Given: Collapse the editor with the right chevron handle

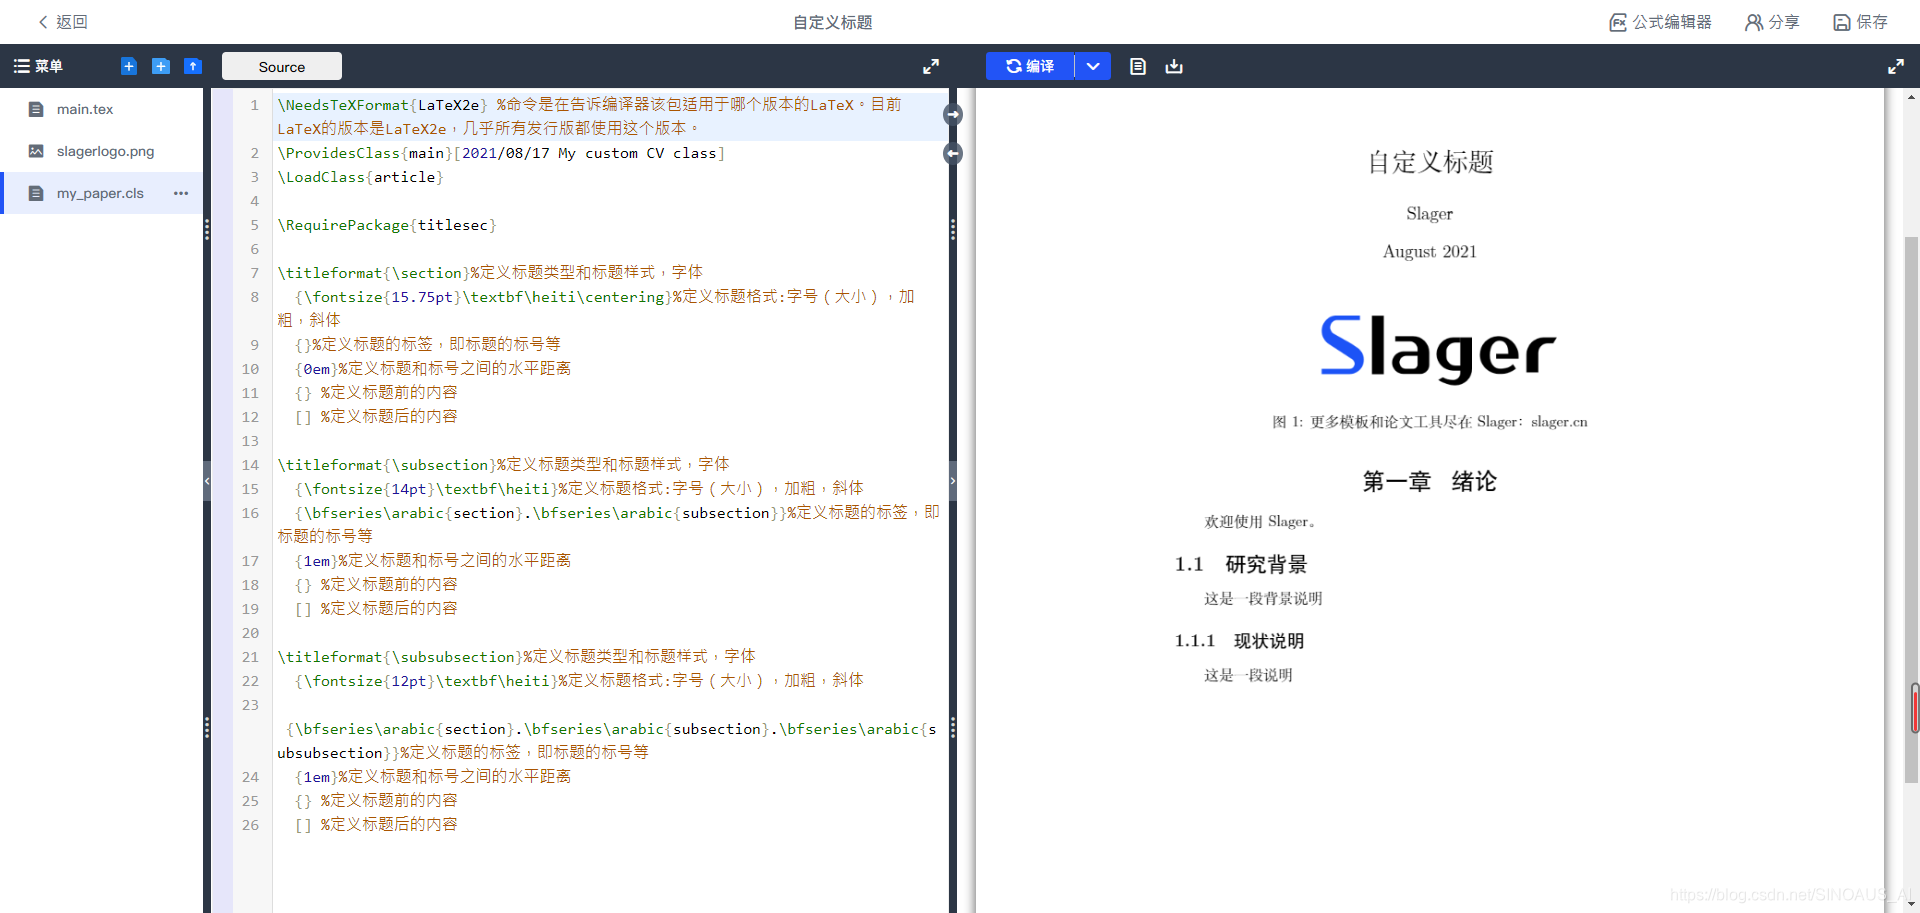Looking at the screenshot, I should tap(953, 481).
